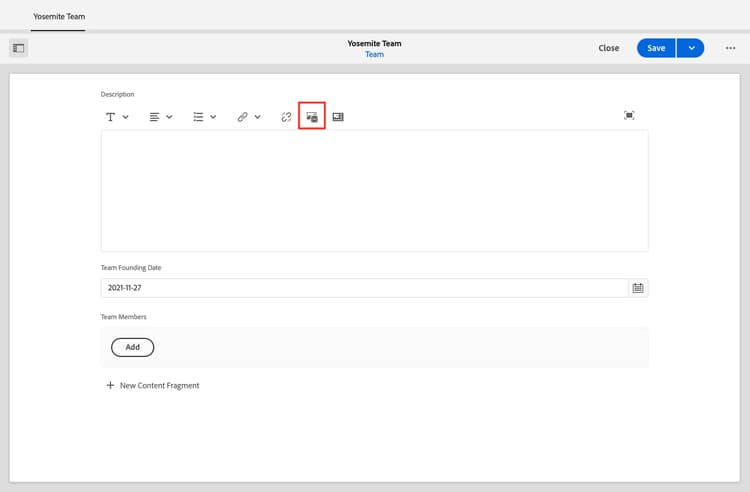Expand the link options chevron
This screenshot has height=492, width=750.
click(x=257, y=117)
